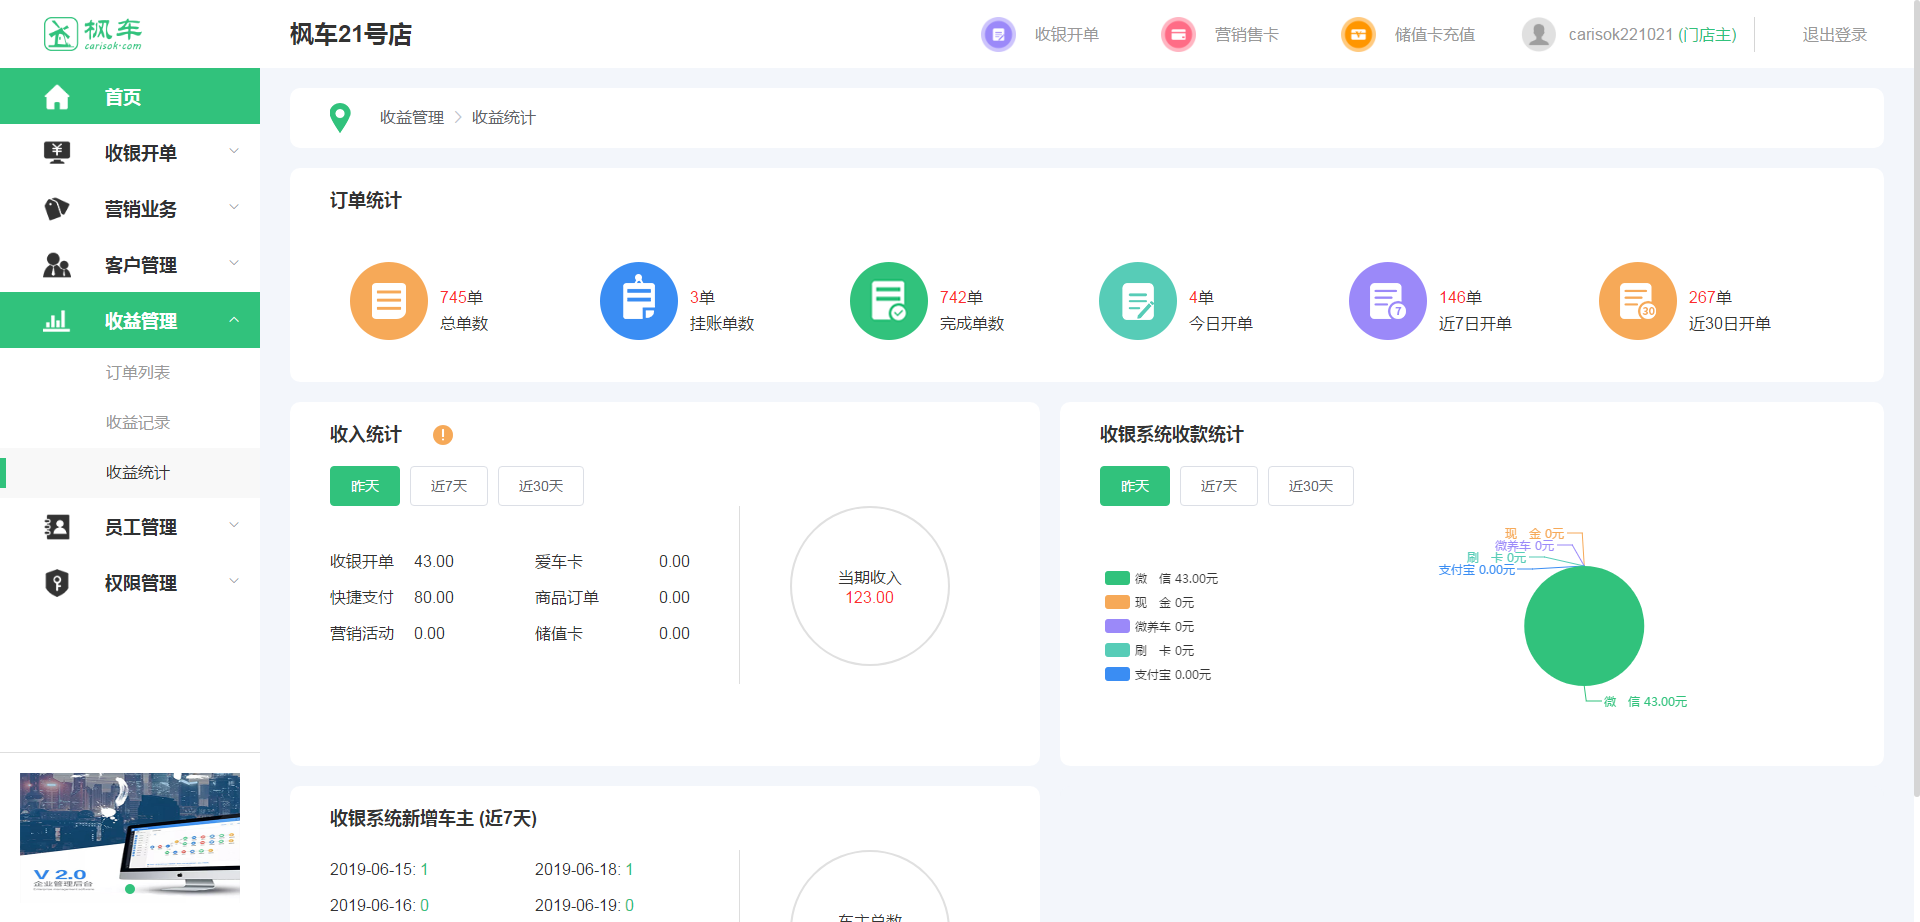The width and height of the screenshot is (1920, 922).
Task: Expand the 权限管理 chevron
Action: 234,581
